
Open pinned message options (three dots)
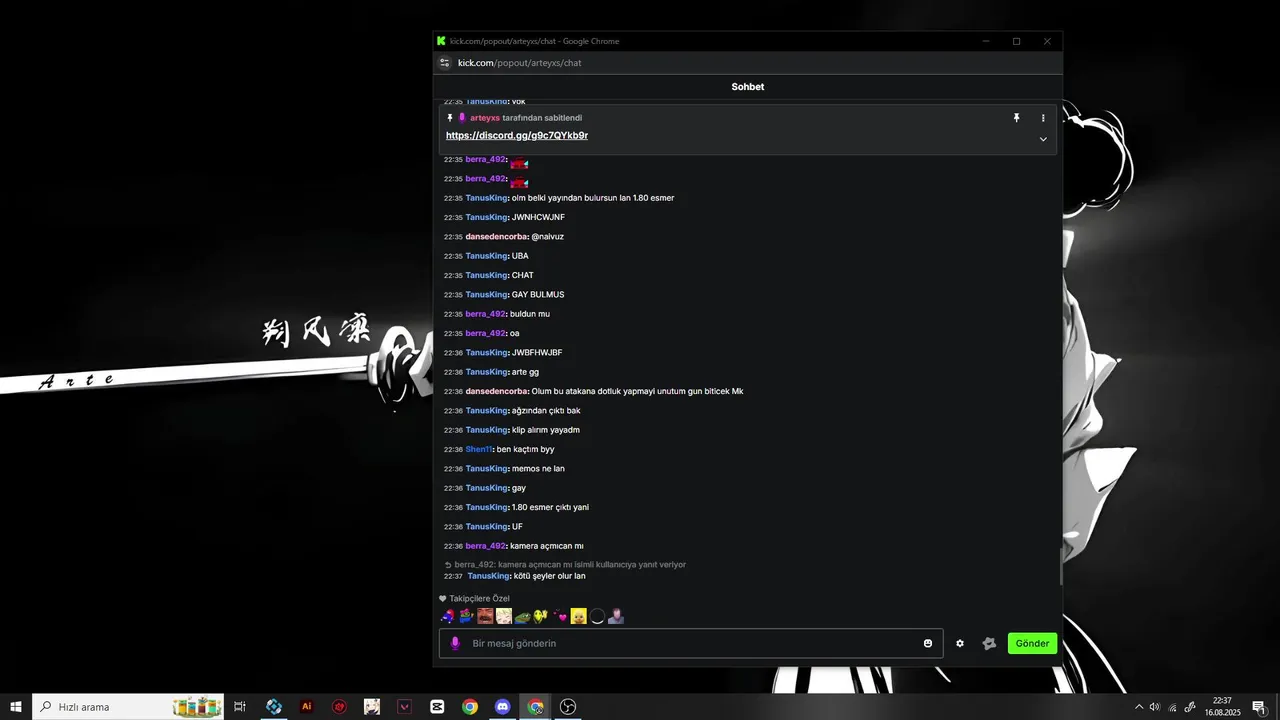(x=1043, y=118)
